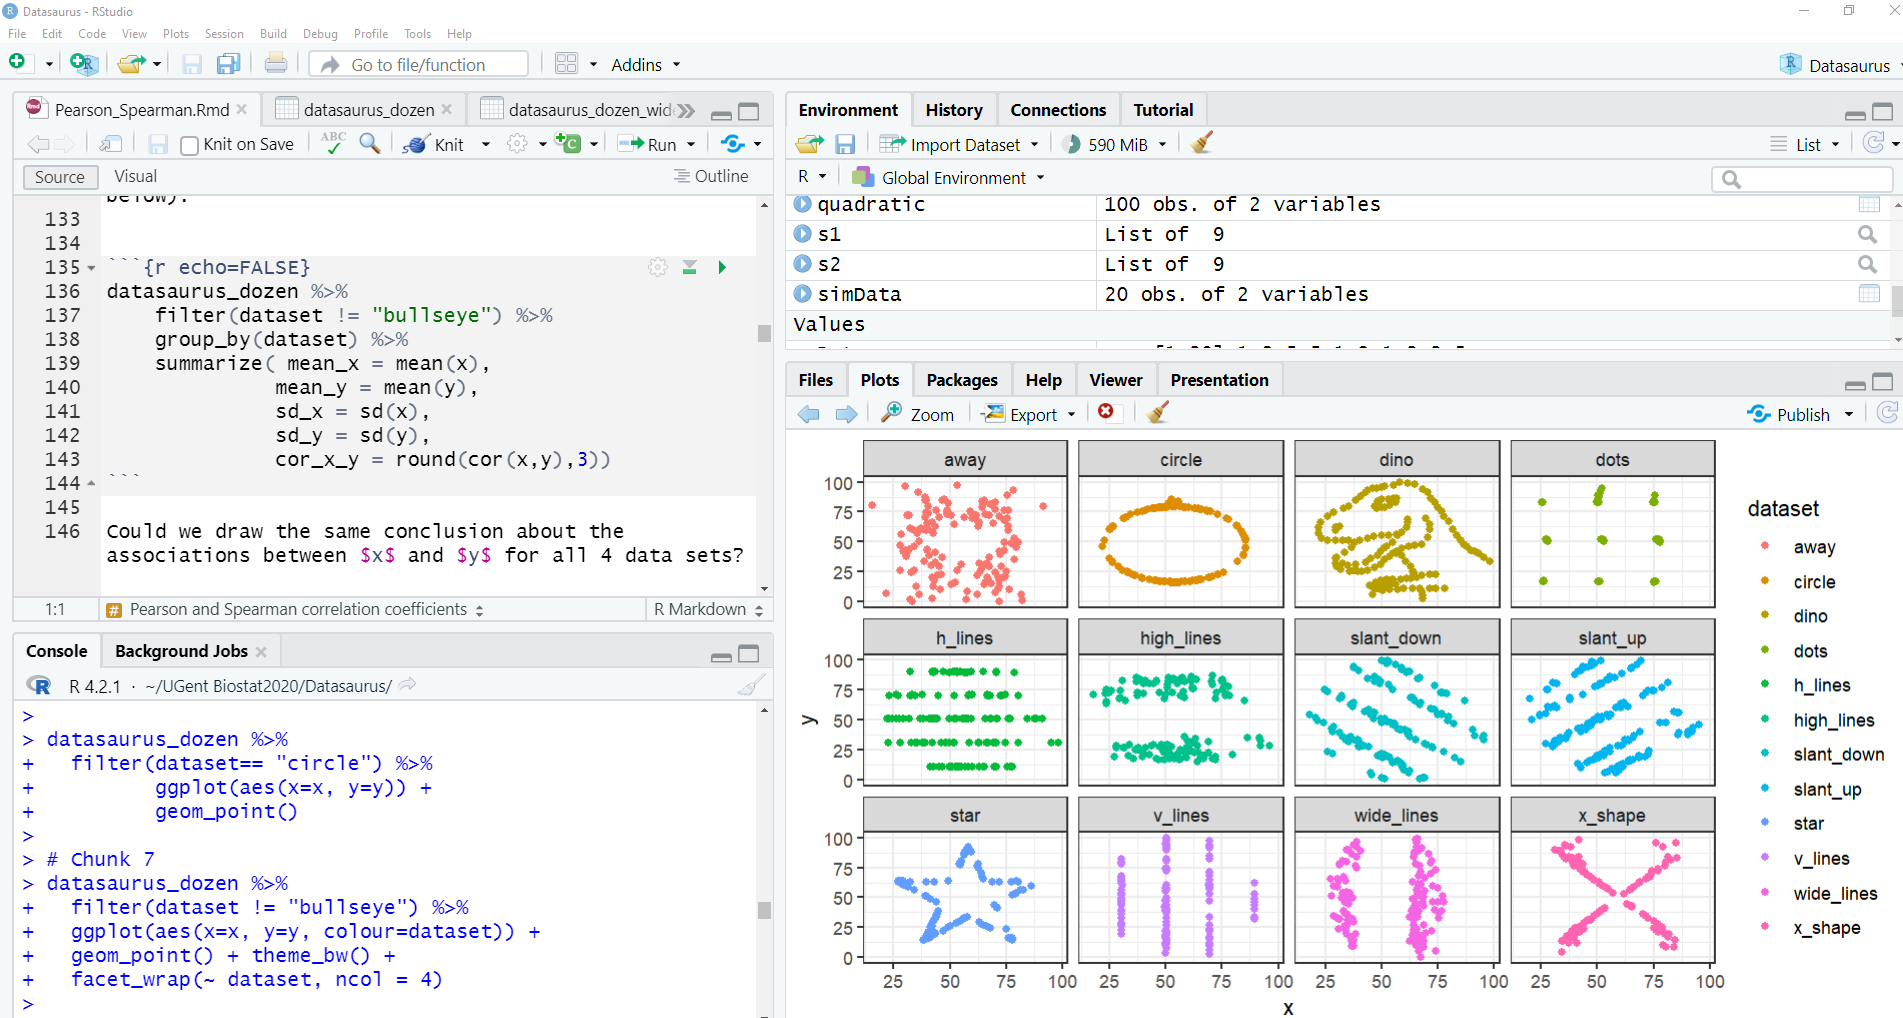Image resolution: width=1903 pixels, height=1018 pixels.
Task: Open the Packages tab
Action: coord(961,380)
